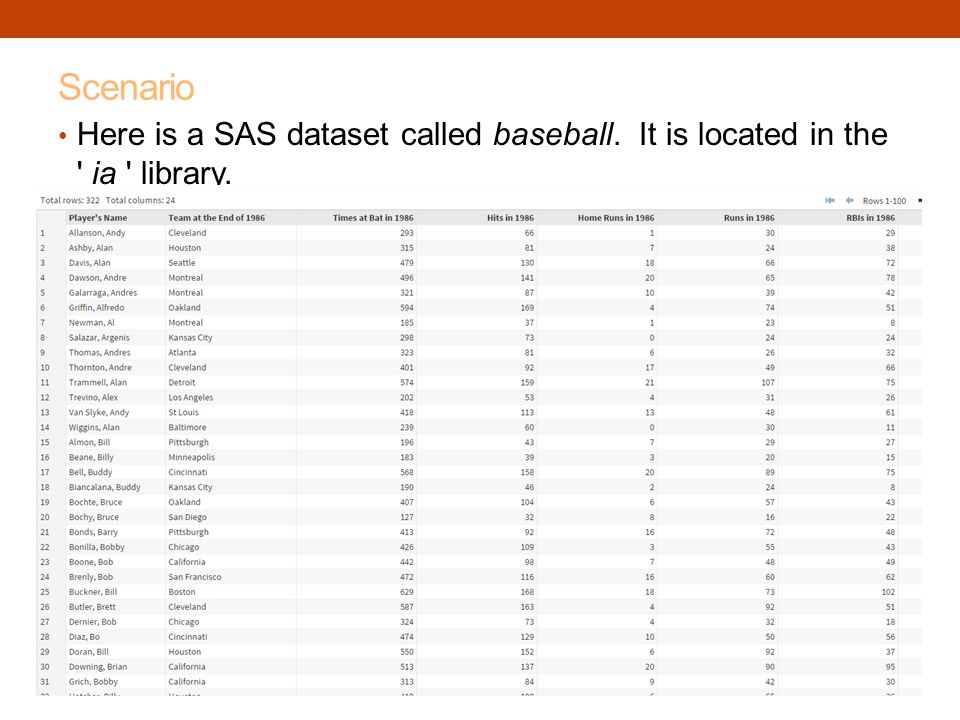Click Dawson, Andre in the table
This screenshot has height=720, width=960.
click(97, 277)
